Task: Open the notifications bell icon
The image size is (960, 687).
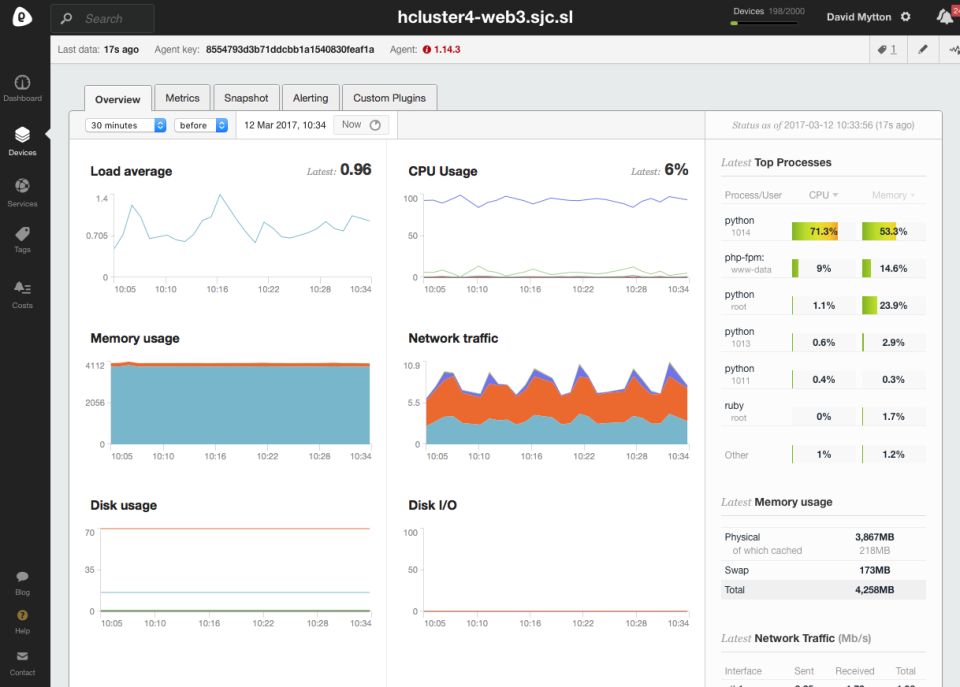Action: click(x=944, y=17)
